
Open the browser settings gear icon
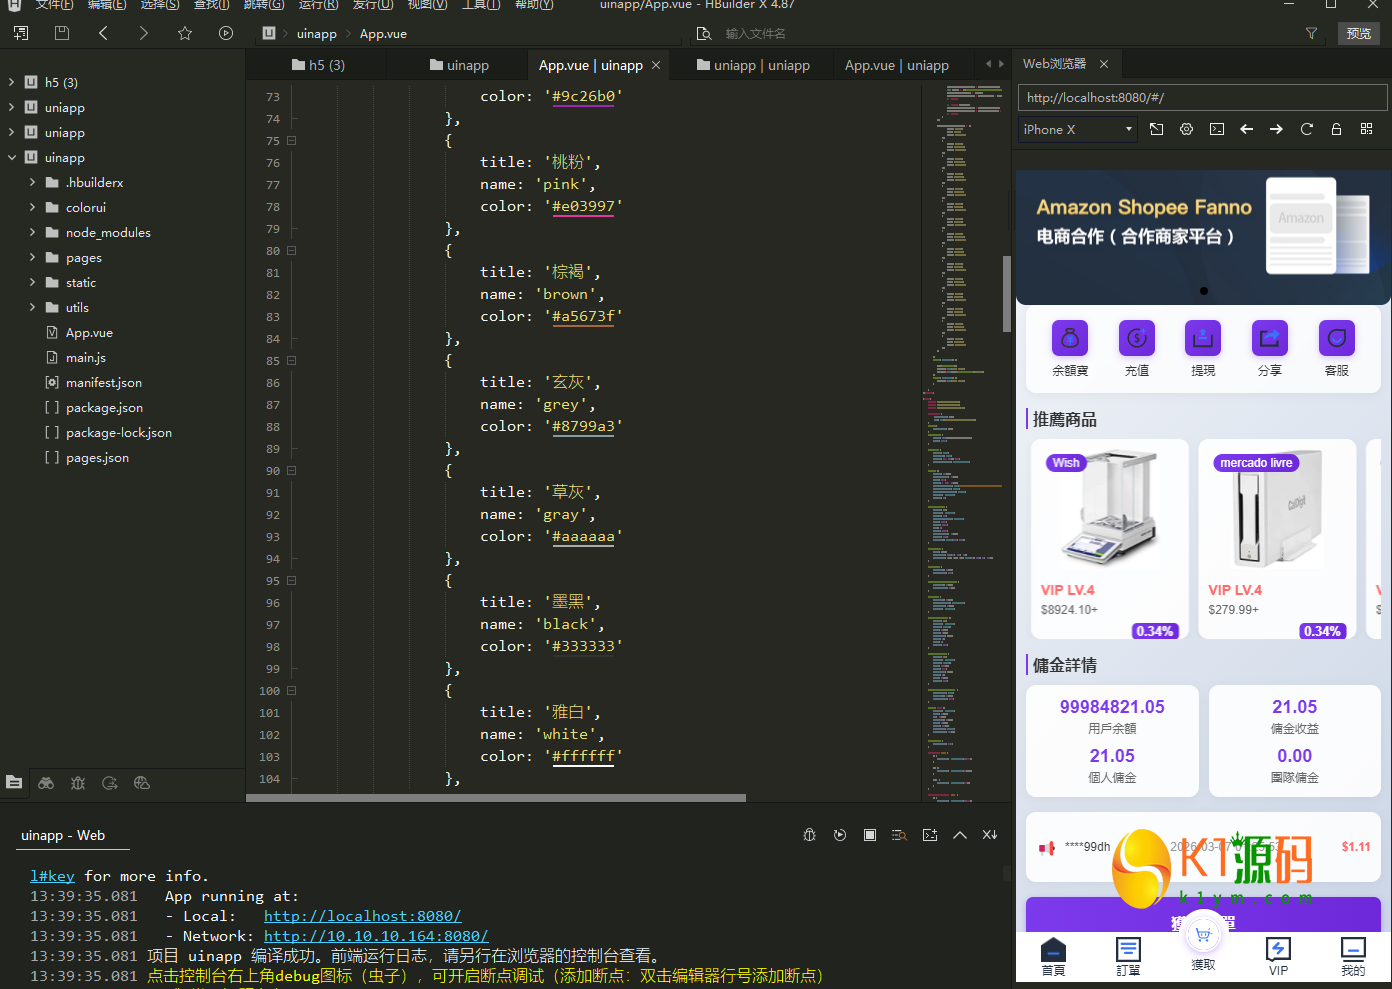1187,129
